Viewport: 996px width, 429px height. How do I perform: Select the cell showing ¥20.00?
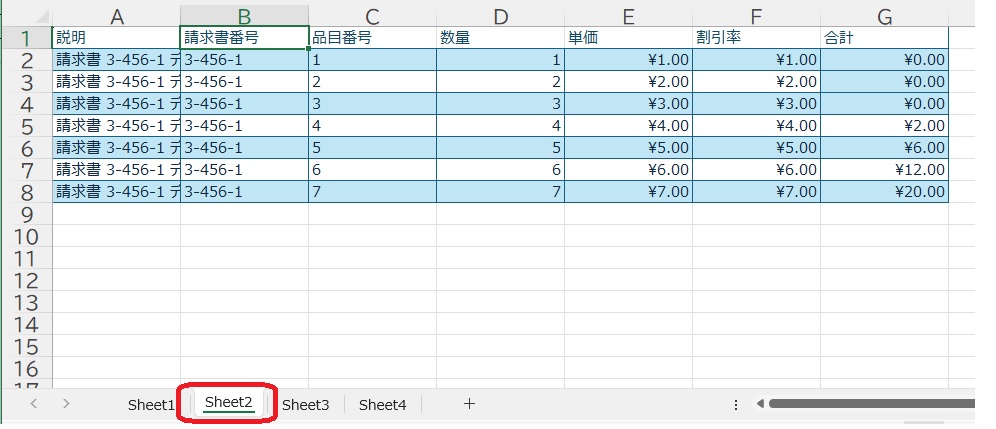(x=884, y=191)
